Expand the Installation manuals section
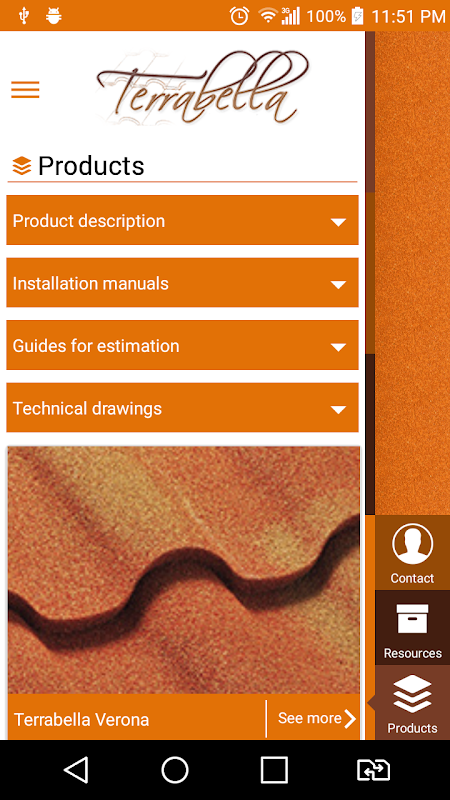The height and width of the screenshot is (800, 450). (182, 283)
